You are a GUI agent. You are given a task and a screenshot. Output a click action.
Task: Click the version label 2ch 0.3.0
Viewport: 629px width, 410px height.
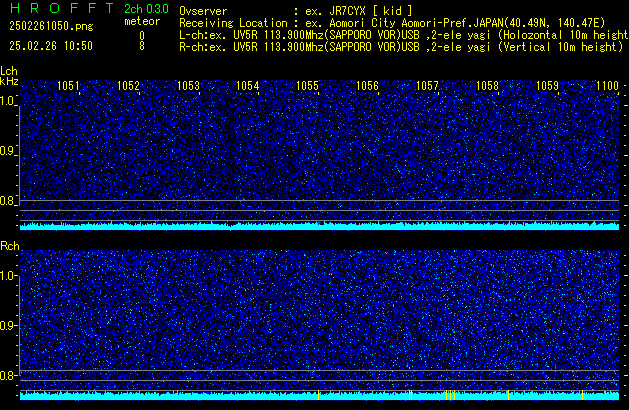[x=146, y=9]
